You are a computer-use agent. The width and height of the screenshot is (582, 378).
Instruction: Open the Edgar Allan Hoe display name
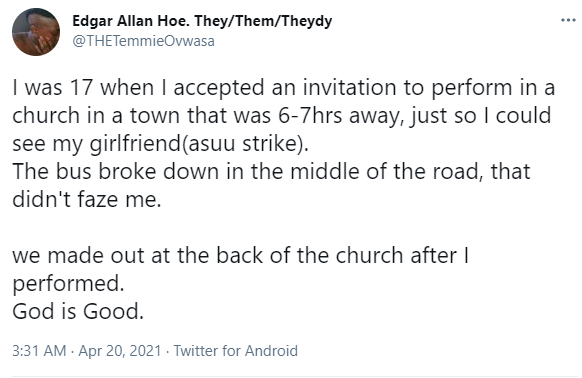pos(131,21)
